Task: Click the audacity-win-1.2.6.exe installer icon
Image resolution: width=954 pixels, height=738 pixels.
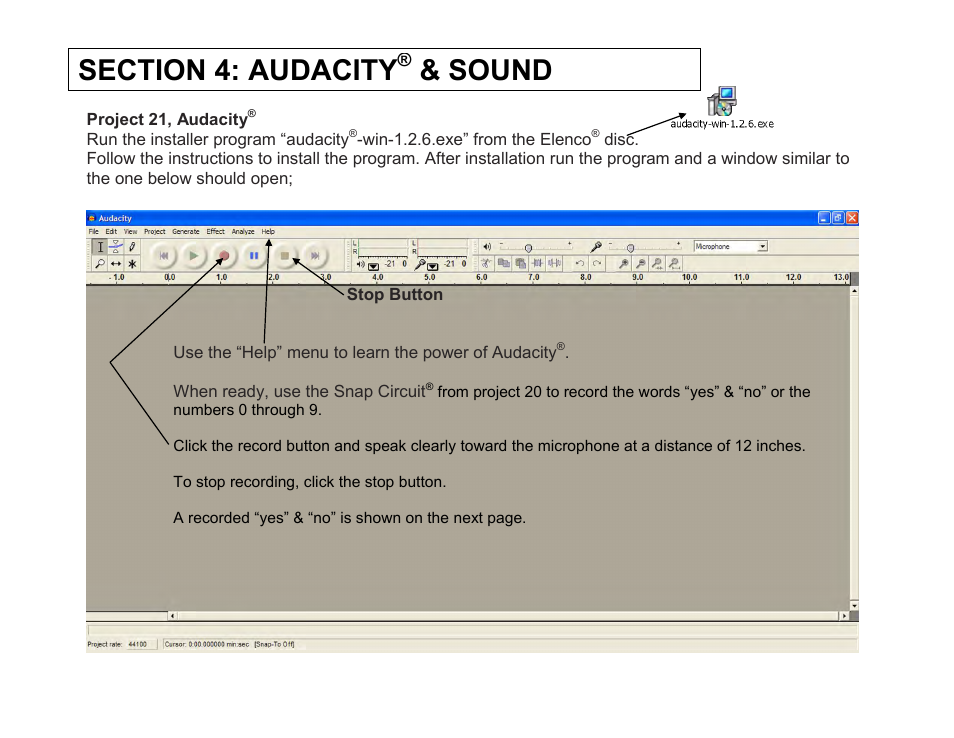Action: tap(722, 102)
